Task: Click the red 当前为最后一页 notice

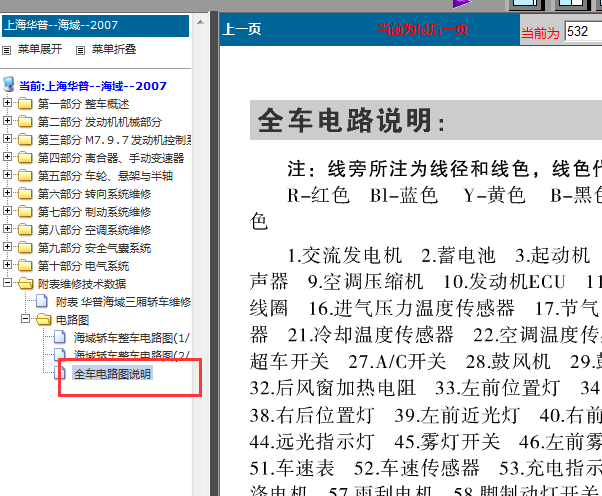Action: pyautogui.click(x=422, y=29)
